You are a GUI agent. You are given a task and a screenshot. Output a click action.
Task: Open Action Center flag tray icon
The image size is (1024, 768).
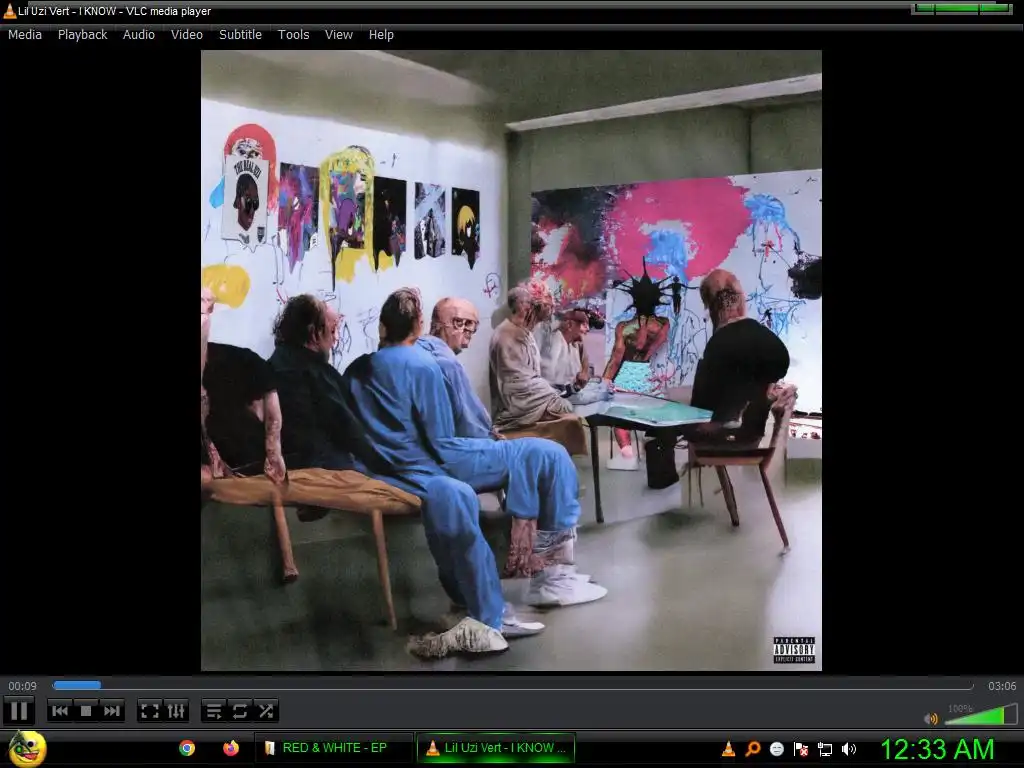click(801, 749)
